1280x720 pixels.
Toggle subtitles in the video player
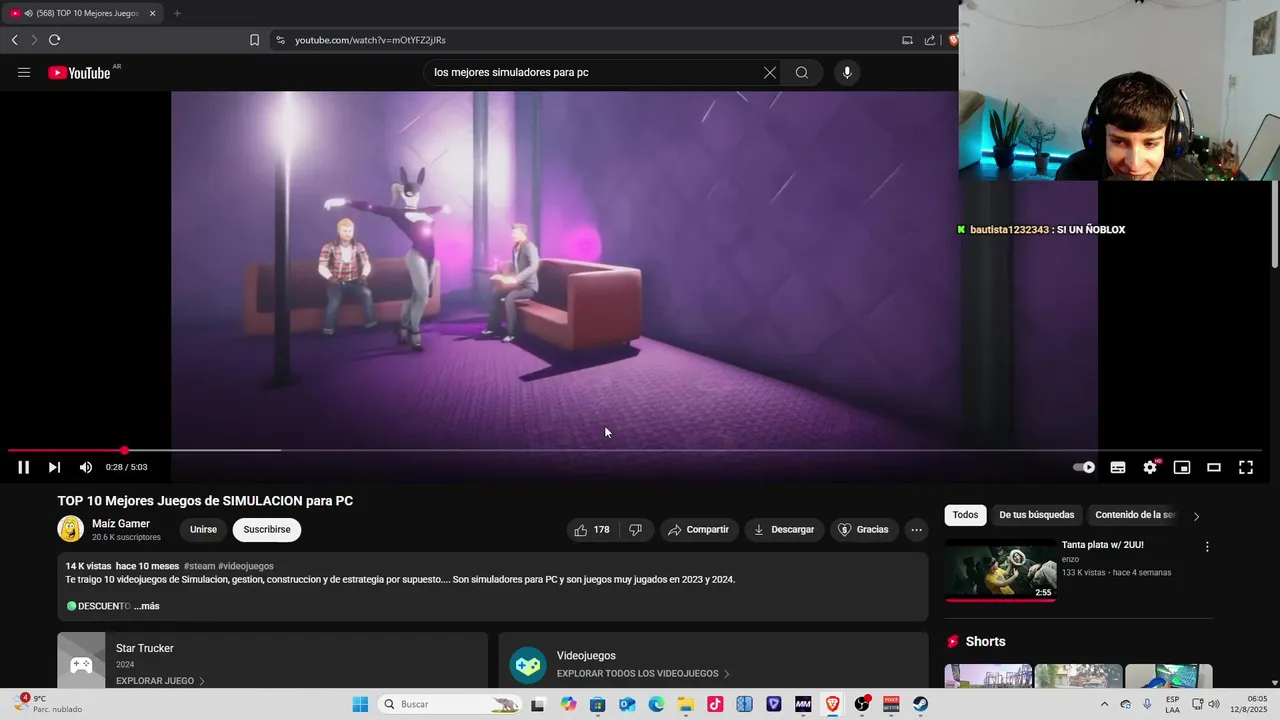pos(1118,467)
